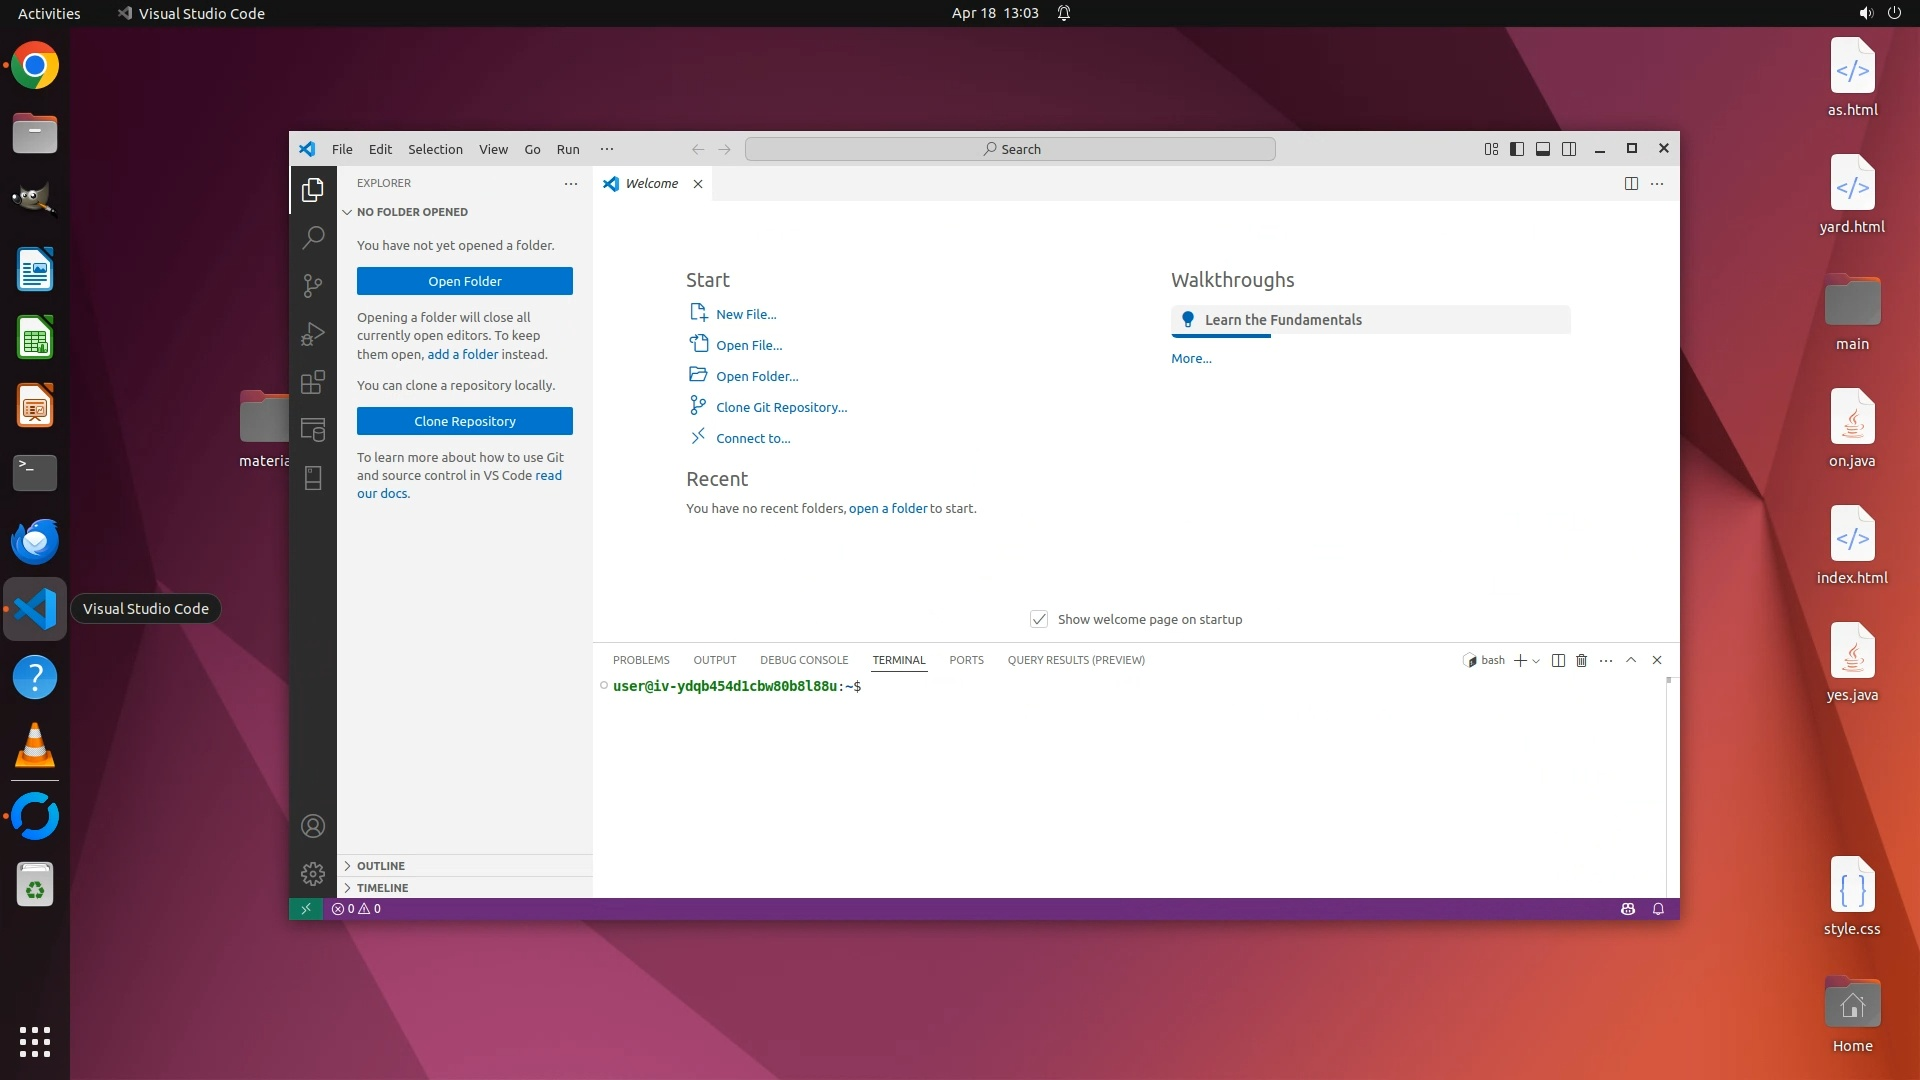Open the Search view in activity bar
Image resolution: width=1920 pixels, height=1080 pixels.
(313, 237)
